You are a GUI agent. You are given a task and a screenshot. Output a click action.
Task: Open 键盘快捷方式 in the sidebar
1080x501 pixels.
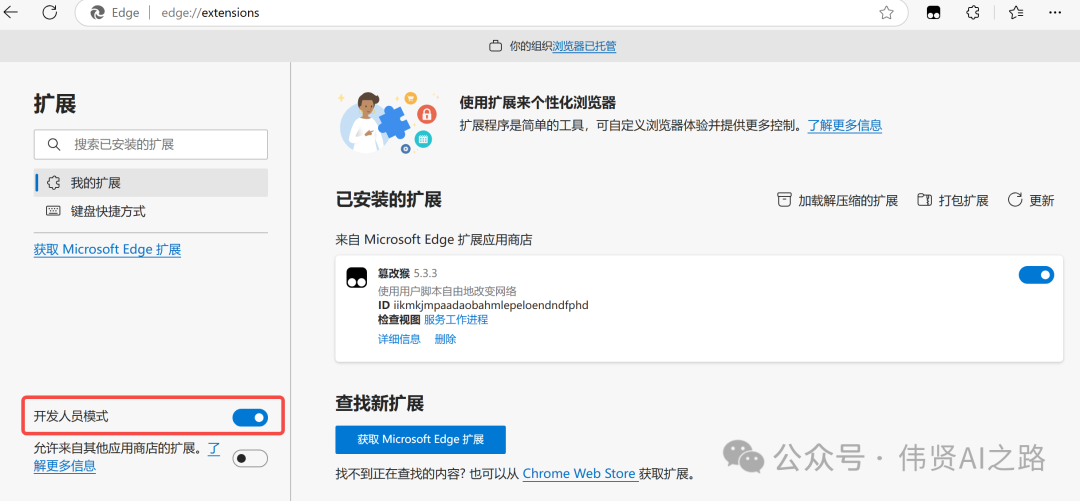coord(151,212)
